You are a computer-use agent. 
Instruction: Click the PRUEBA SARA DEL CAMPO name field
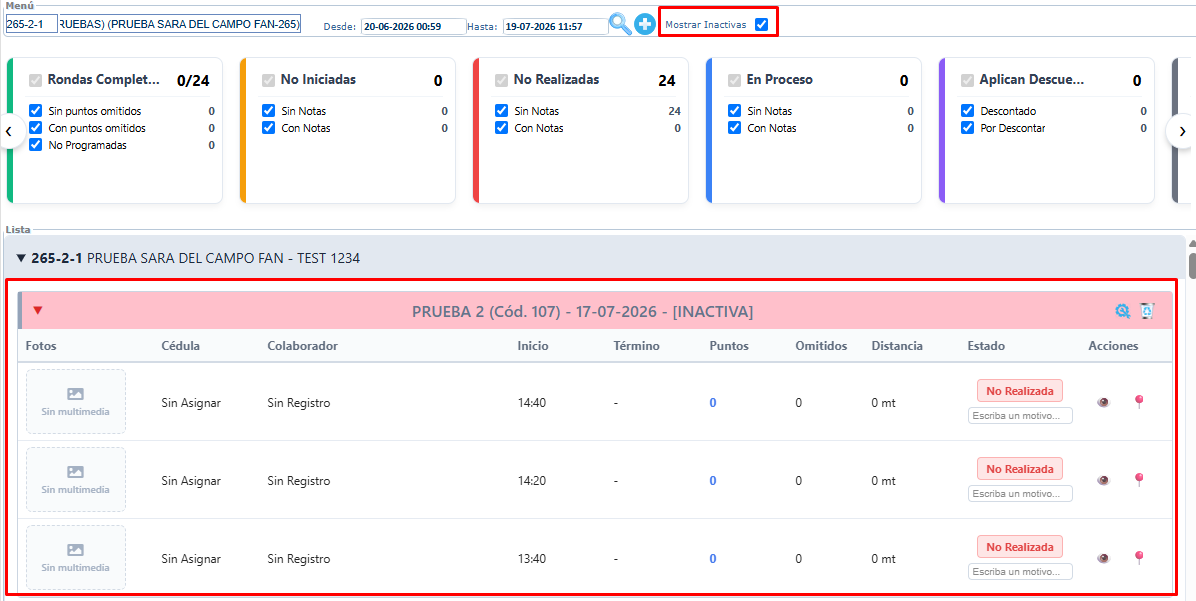tap(180, 24)
